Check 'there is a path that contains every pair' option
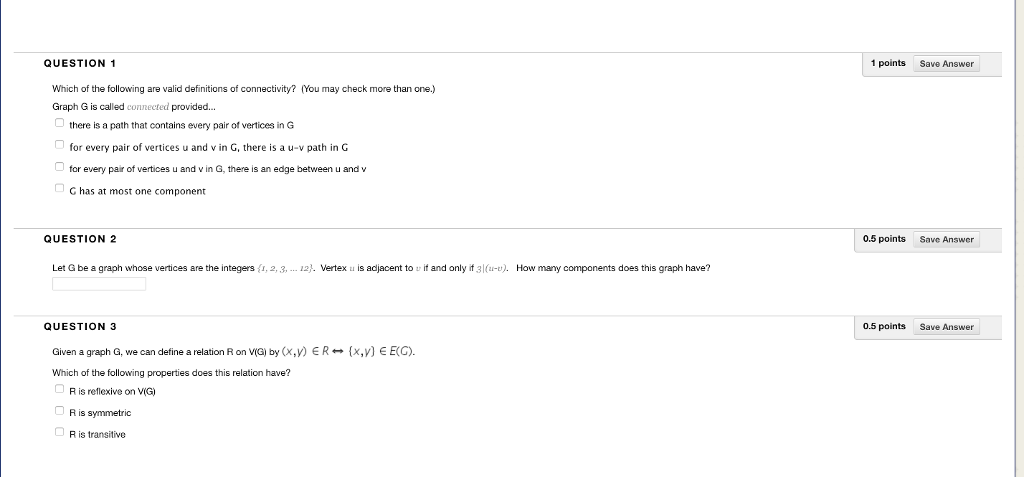 [x=59, y=123]
